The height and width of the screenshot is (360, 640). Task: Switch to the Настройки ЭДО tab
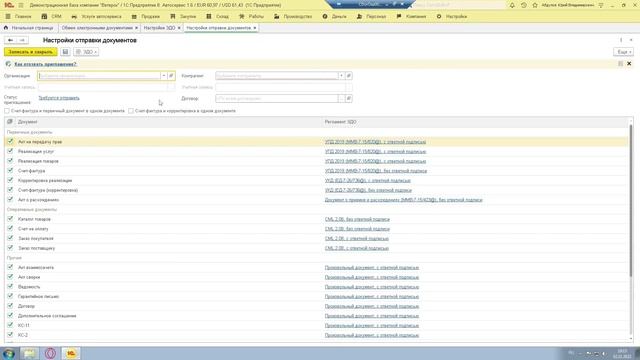(x=159, y=28)
